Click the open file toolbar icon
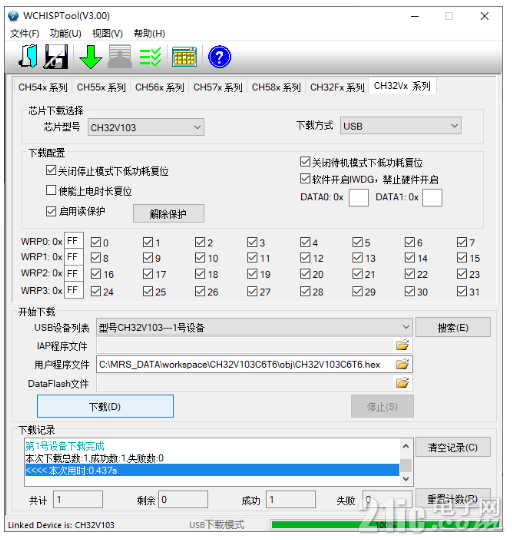512x540 pixels. coord(28,56)
